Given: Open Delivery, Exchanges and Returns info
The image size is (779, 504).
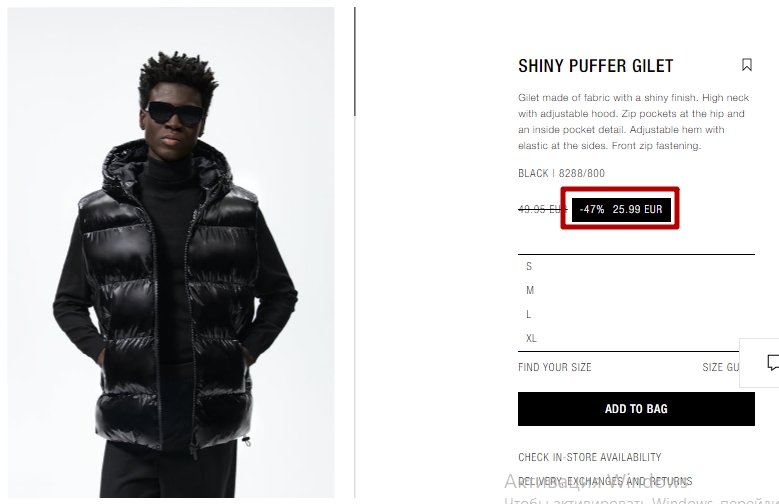Looking at the screenshot, I should point(605,481).
